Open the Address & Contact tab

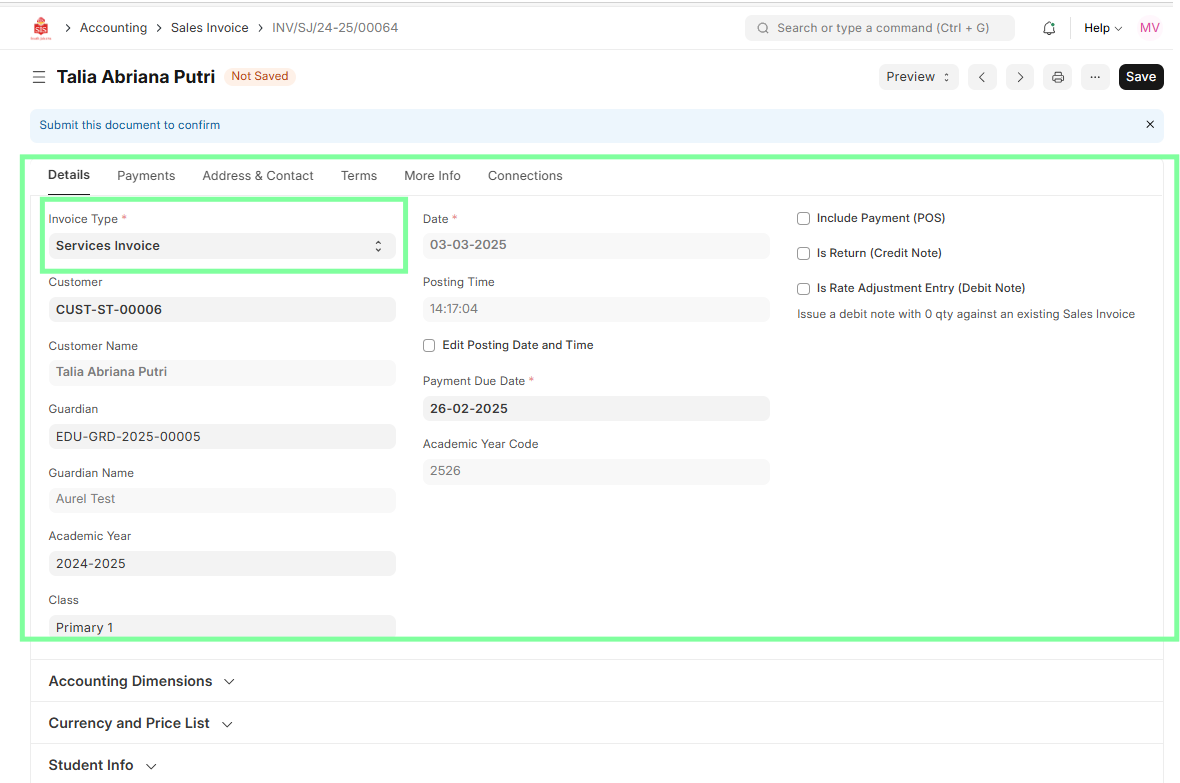[258, 176]
